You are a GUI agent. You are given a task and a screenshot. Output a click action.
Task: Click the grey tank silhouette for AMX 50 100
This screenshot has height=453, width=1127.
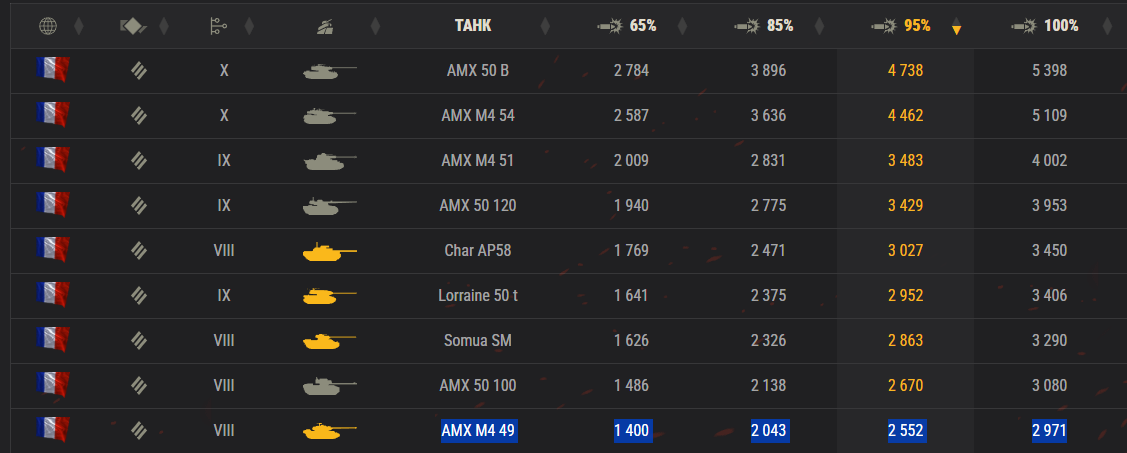(x=330, y=386)
